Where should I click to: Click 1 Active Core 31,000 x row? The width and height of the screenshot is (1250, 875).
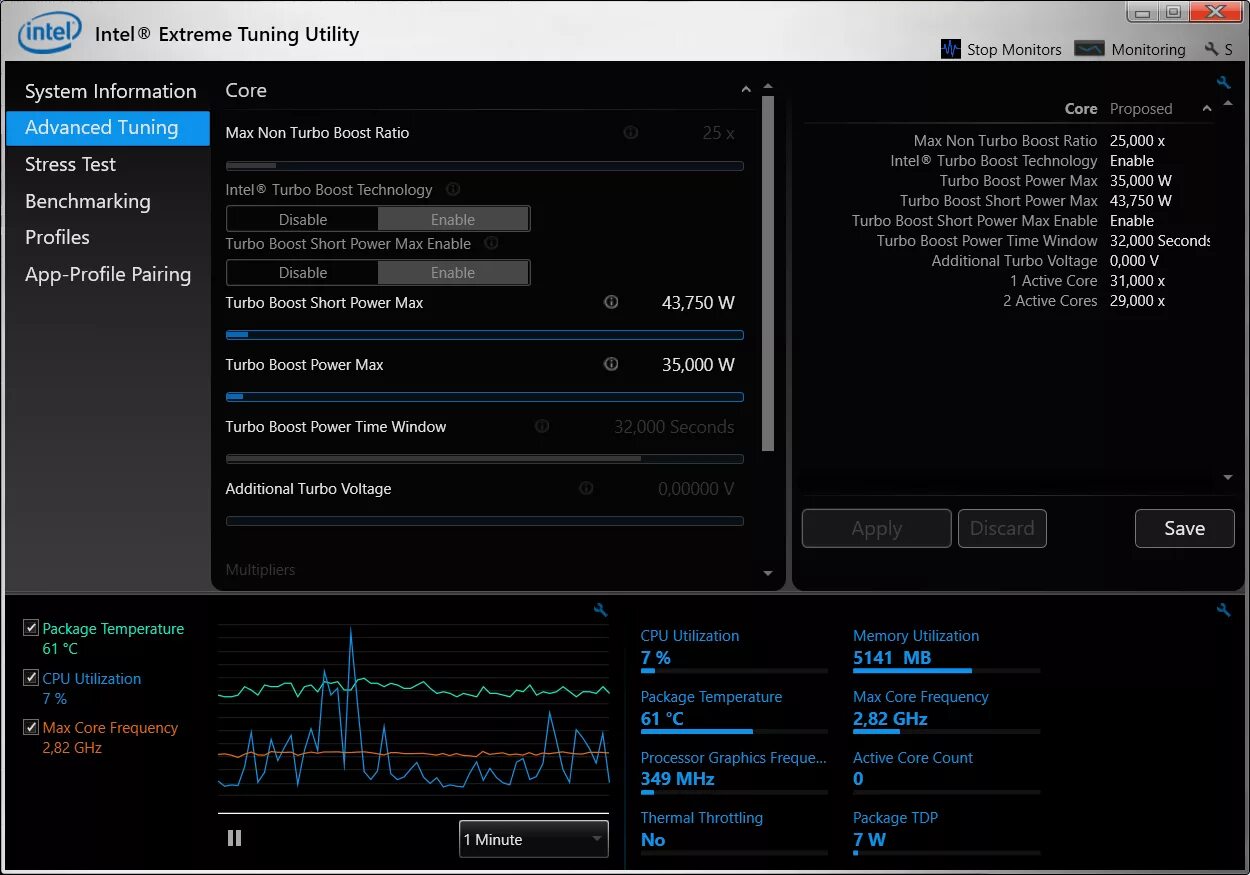pos(1087,281)
